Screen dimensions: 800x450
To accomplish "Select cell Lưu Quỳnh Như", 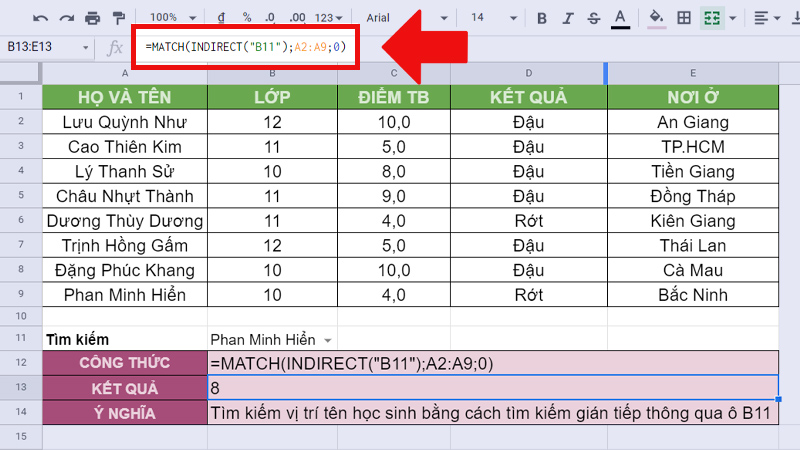I will [x=124, y=122].
